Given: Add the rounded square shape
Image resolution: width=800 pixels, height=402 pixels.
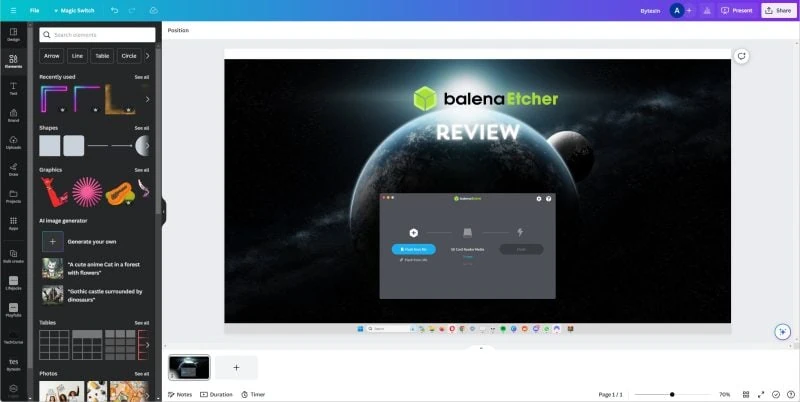Looking at the screenshot, I should 73,146.
